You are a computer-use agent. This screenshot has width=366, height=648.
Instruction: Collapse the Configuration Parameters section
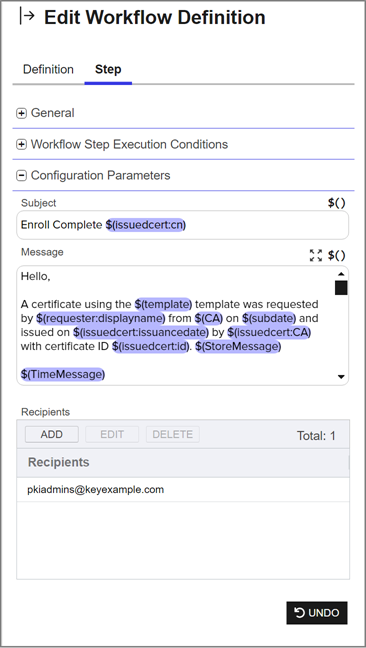pyautogui.click(x=21, y=176)
